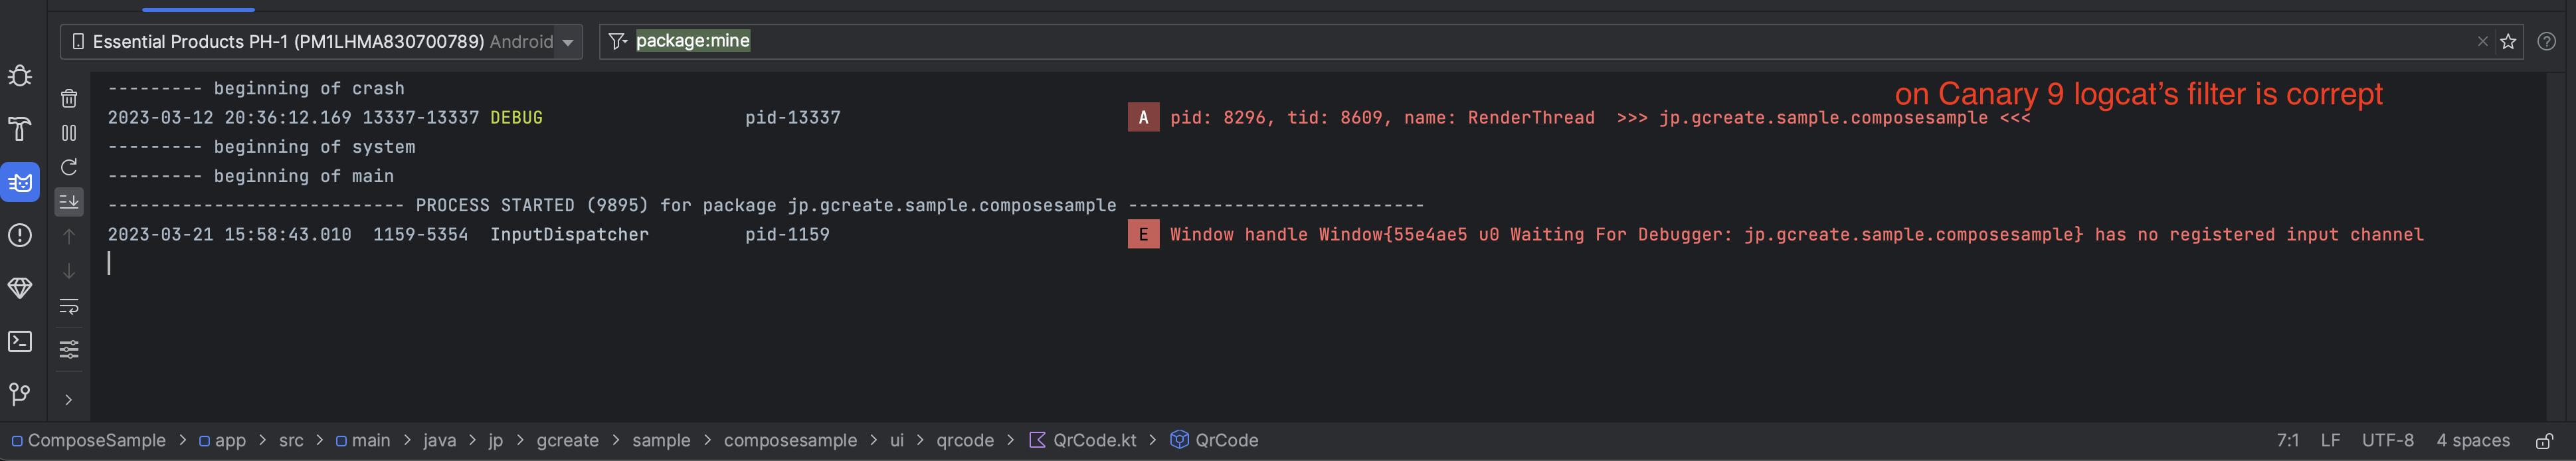2576x461 pixels.
Task: Toggle soft-wrap for logcat lines
Action: pyautogui.click(x=69, y=307)
